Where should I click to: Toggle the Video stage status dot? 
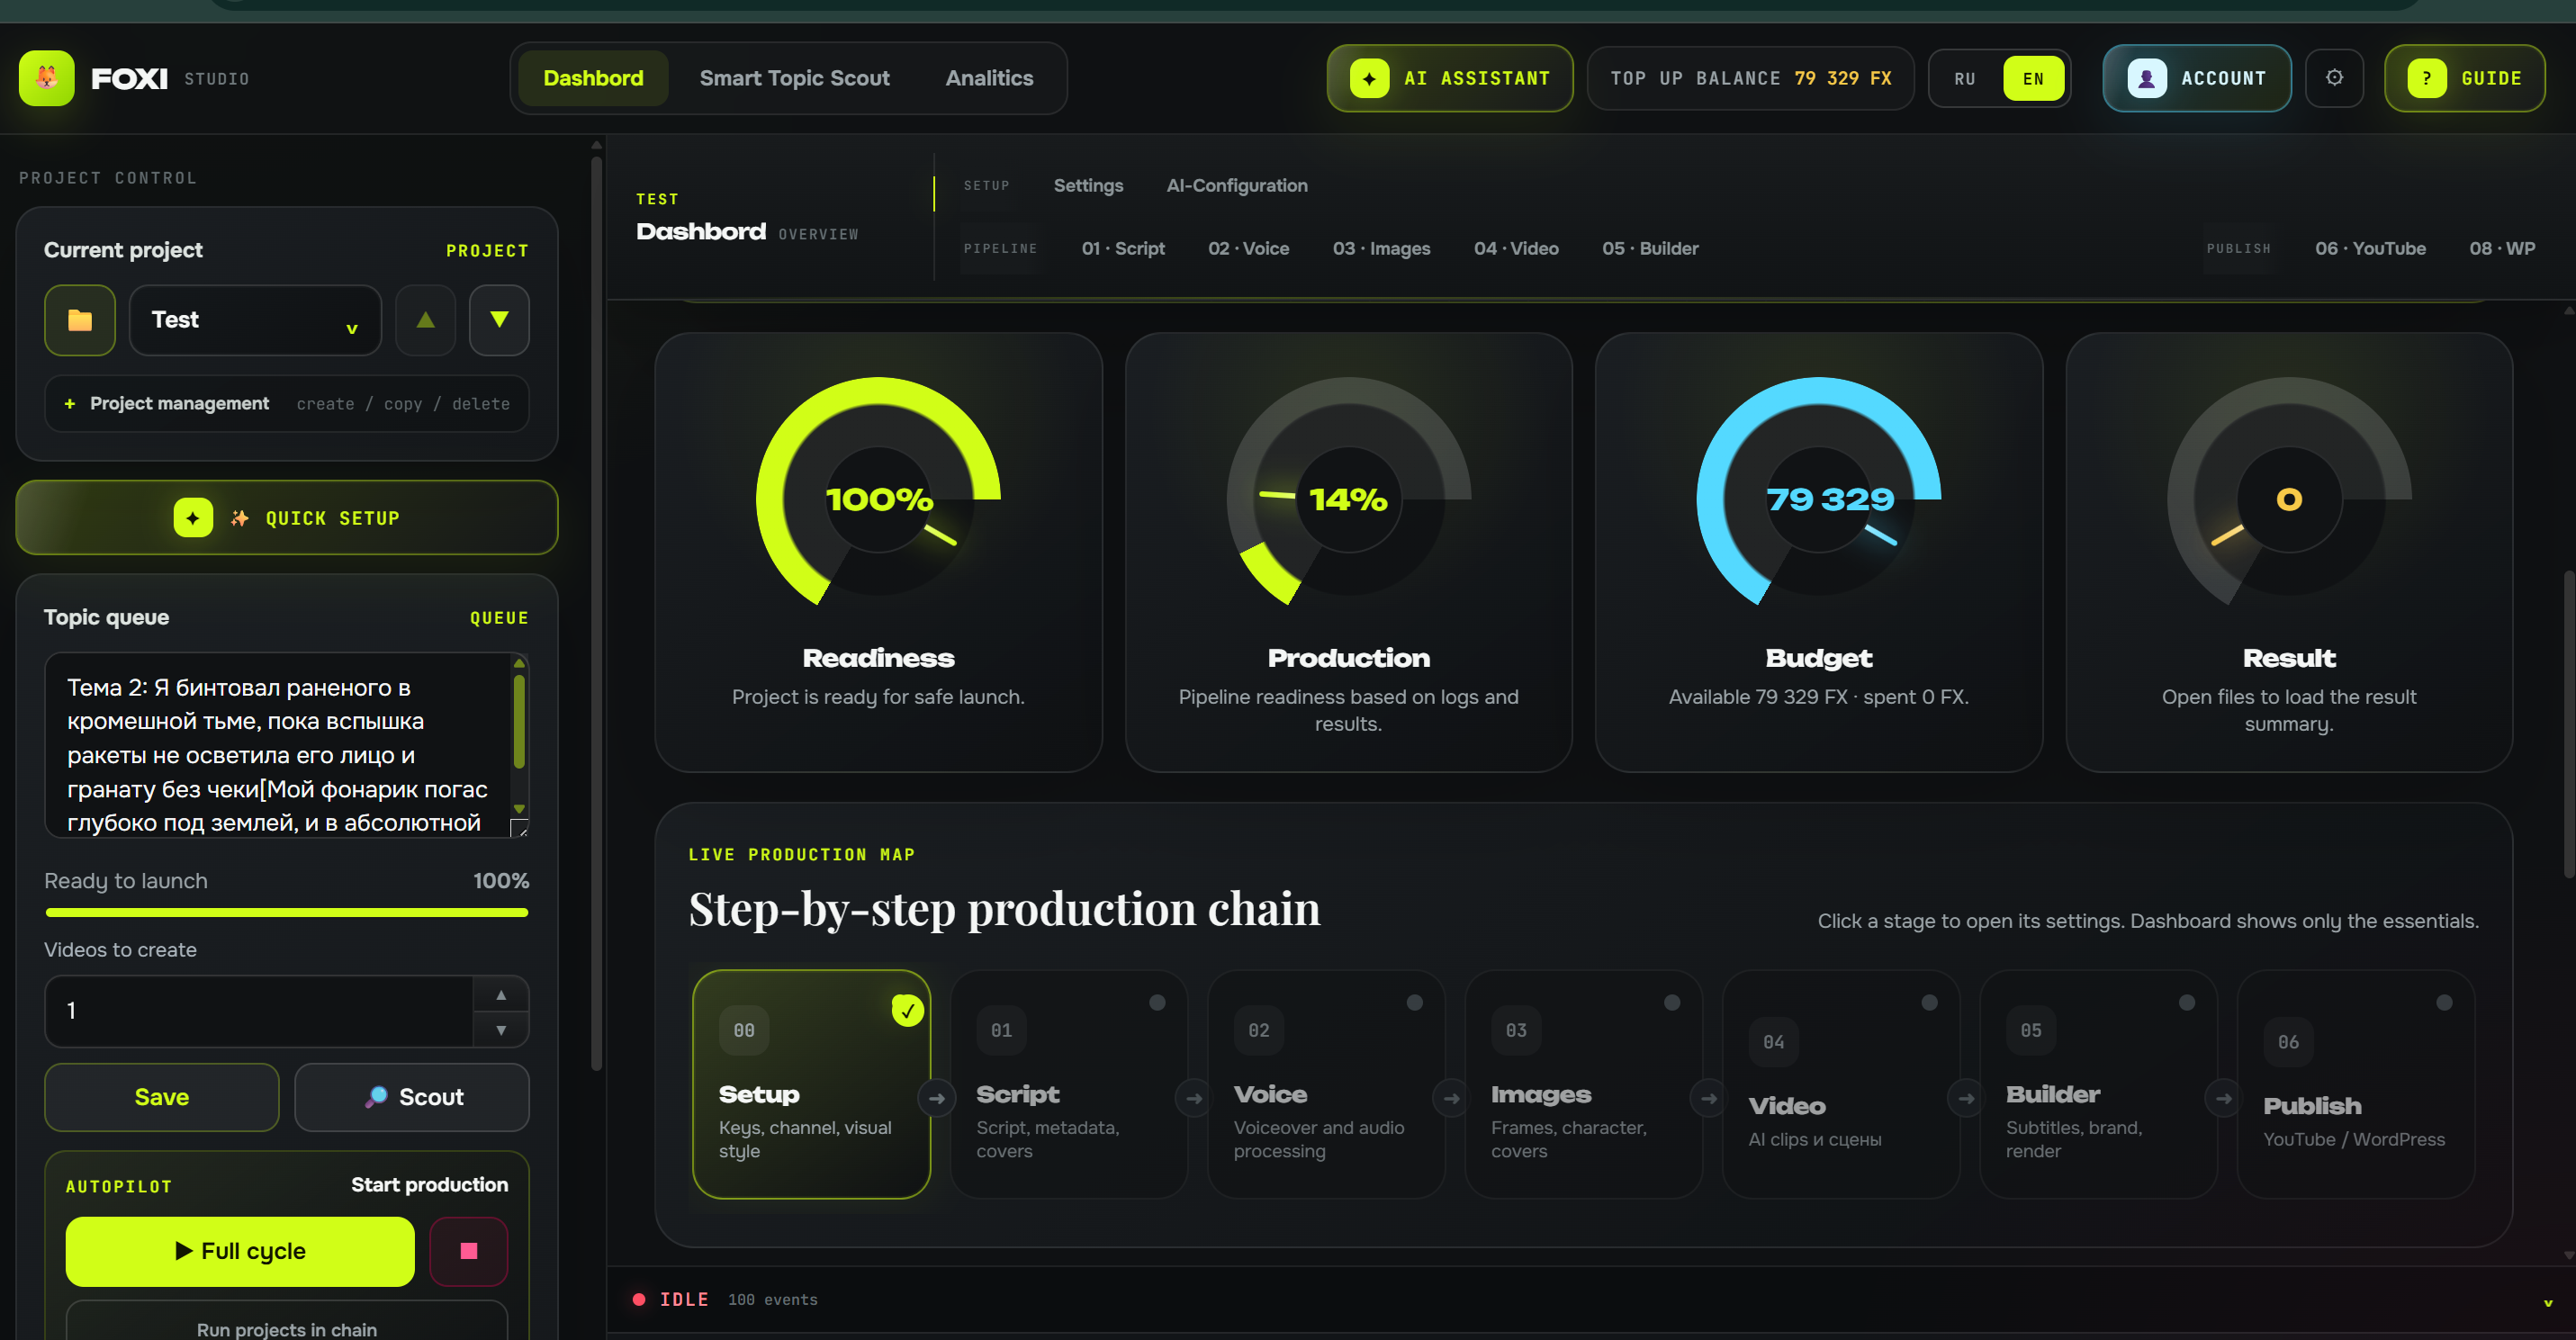pos(1929,1002)
